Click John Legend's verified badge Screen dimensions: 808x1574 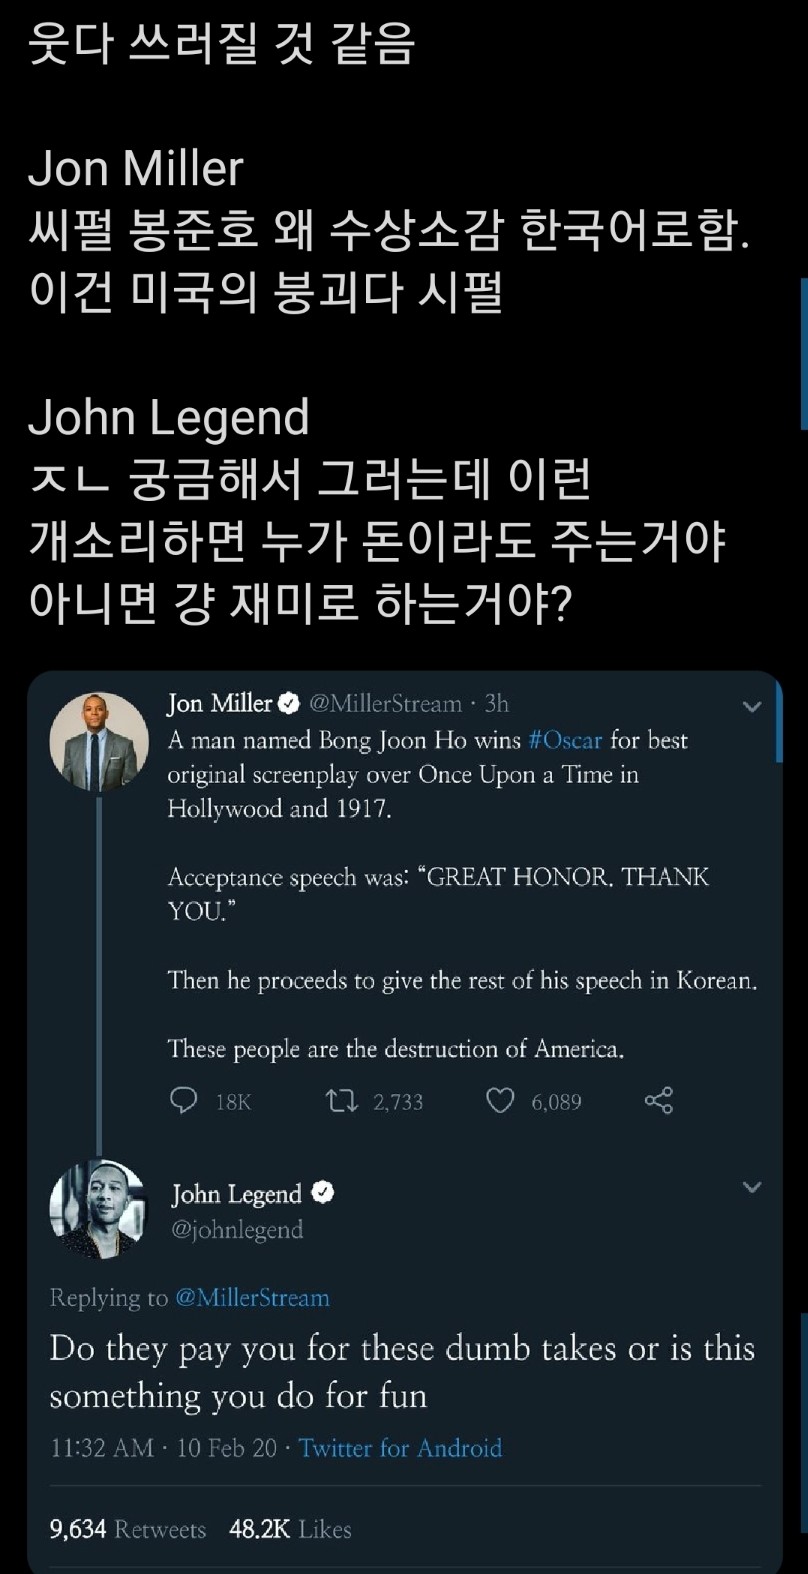pyautogui.click(x=323, y=1193)
